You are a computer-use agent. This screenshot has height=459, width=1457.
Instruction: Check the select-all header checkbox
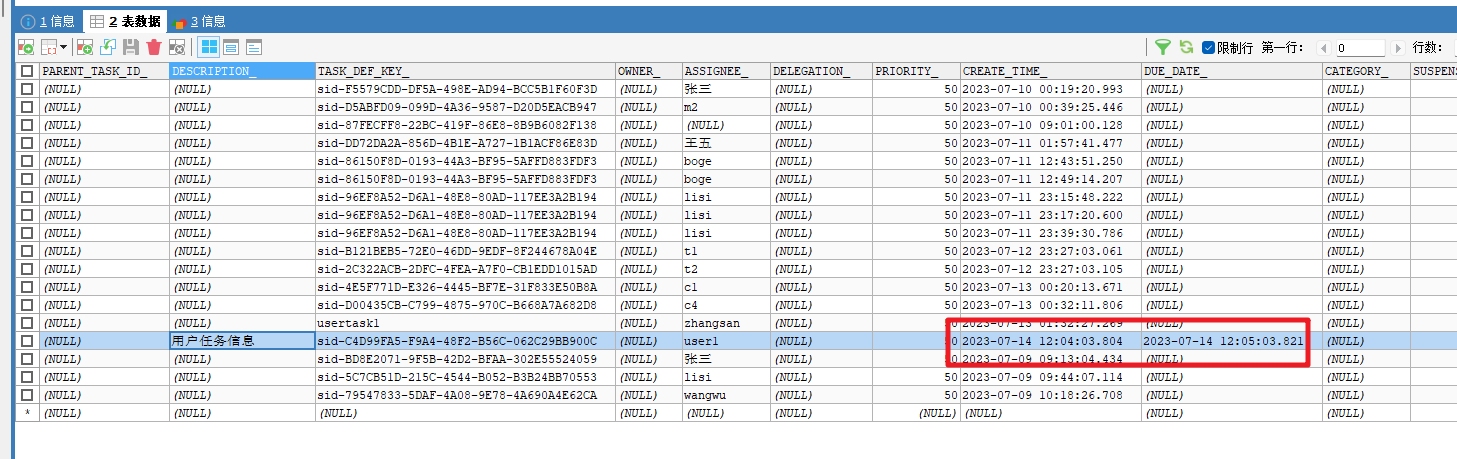[27, 71]
